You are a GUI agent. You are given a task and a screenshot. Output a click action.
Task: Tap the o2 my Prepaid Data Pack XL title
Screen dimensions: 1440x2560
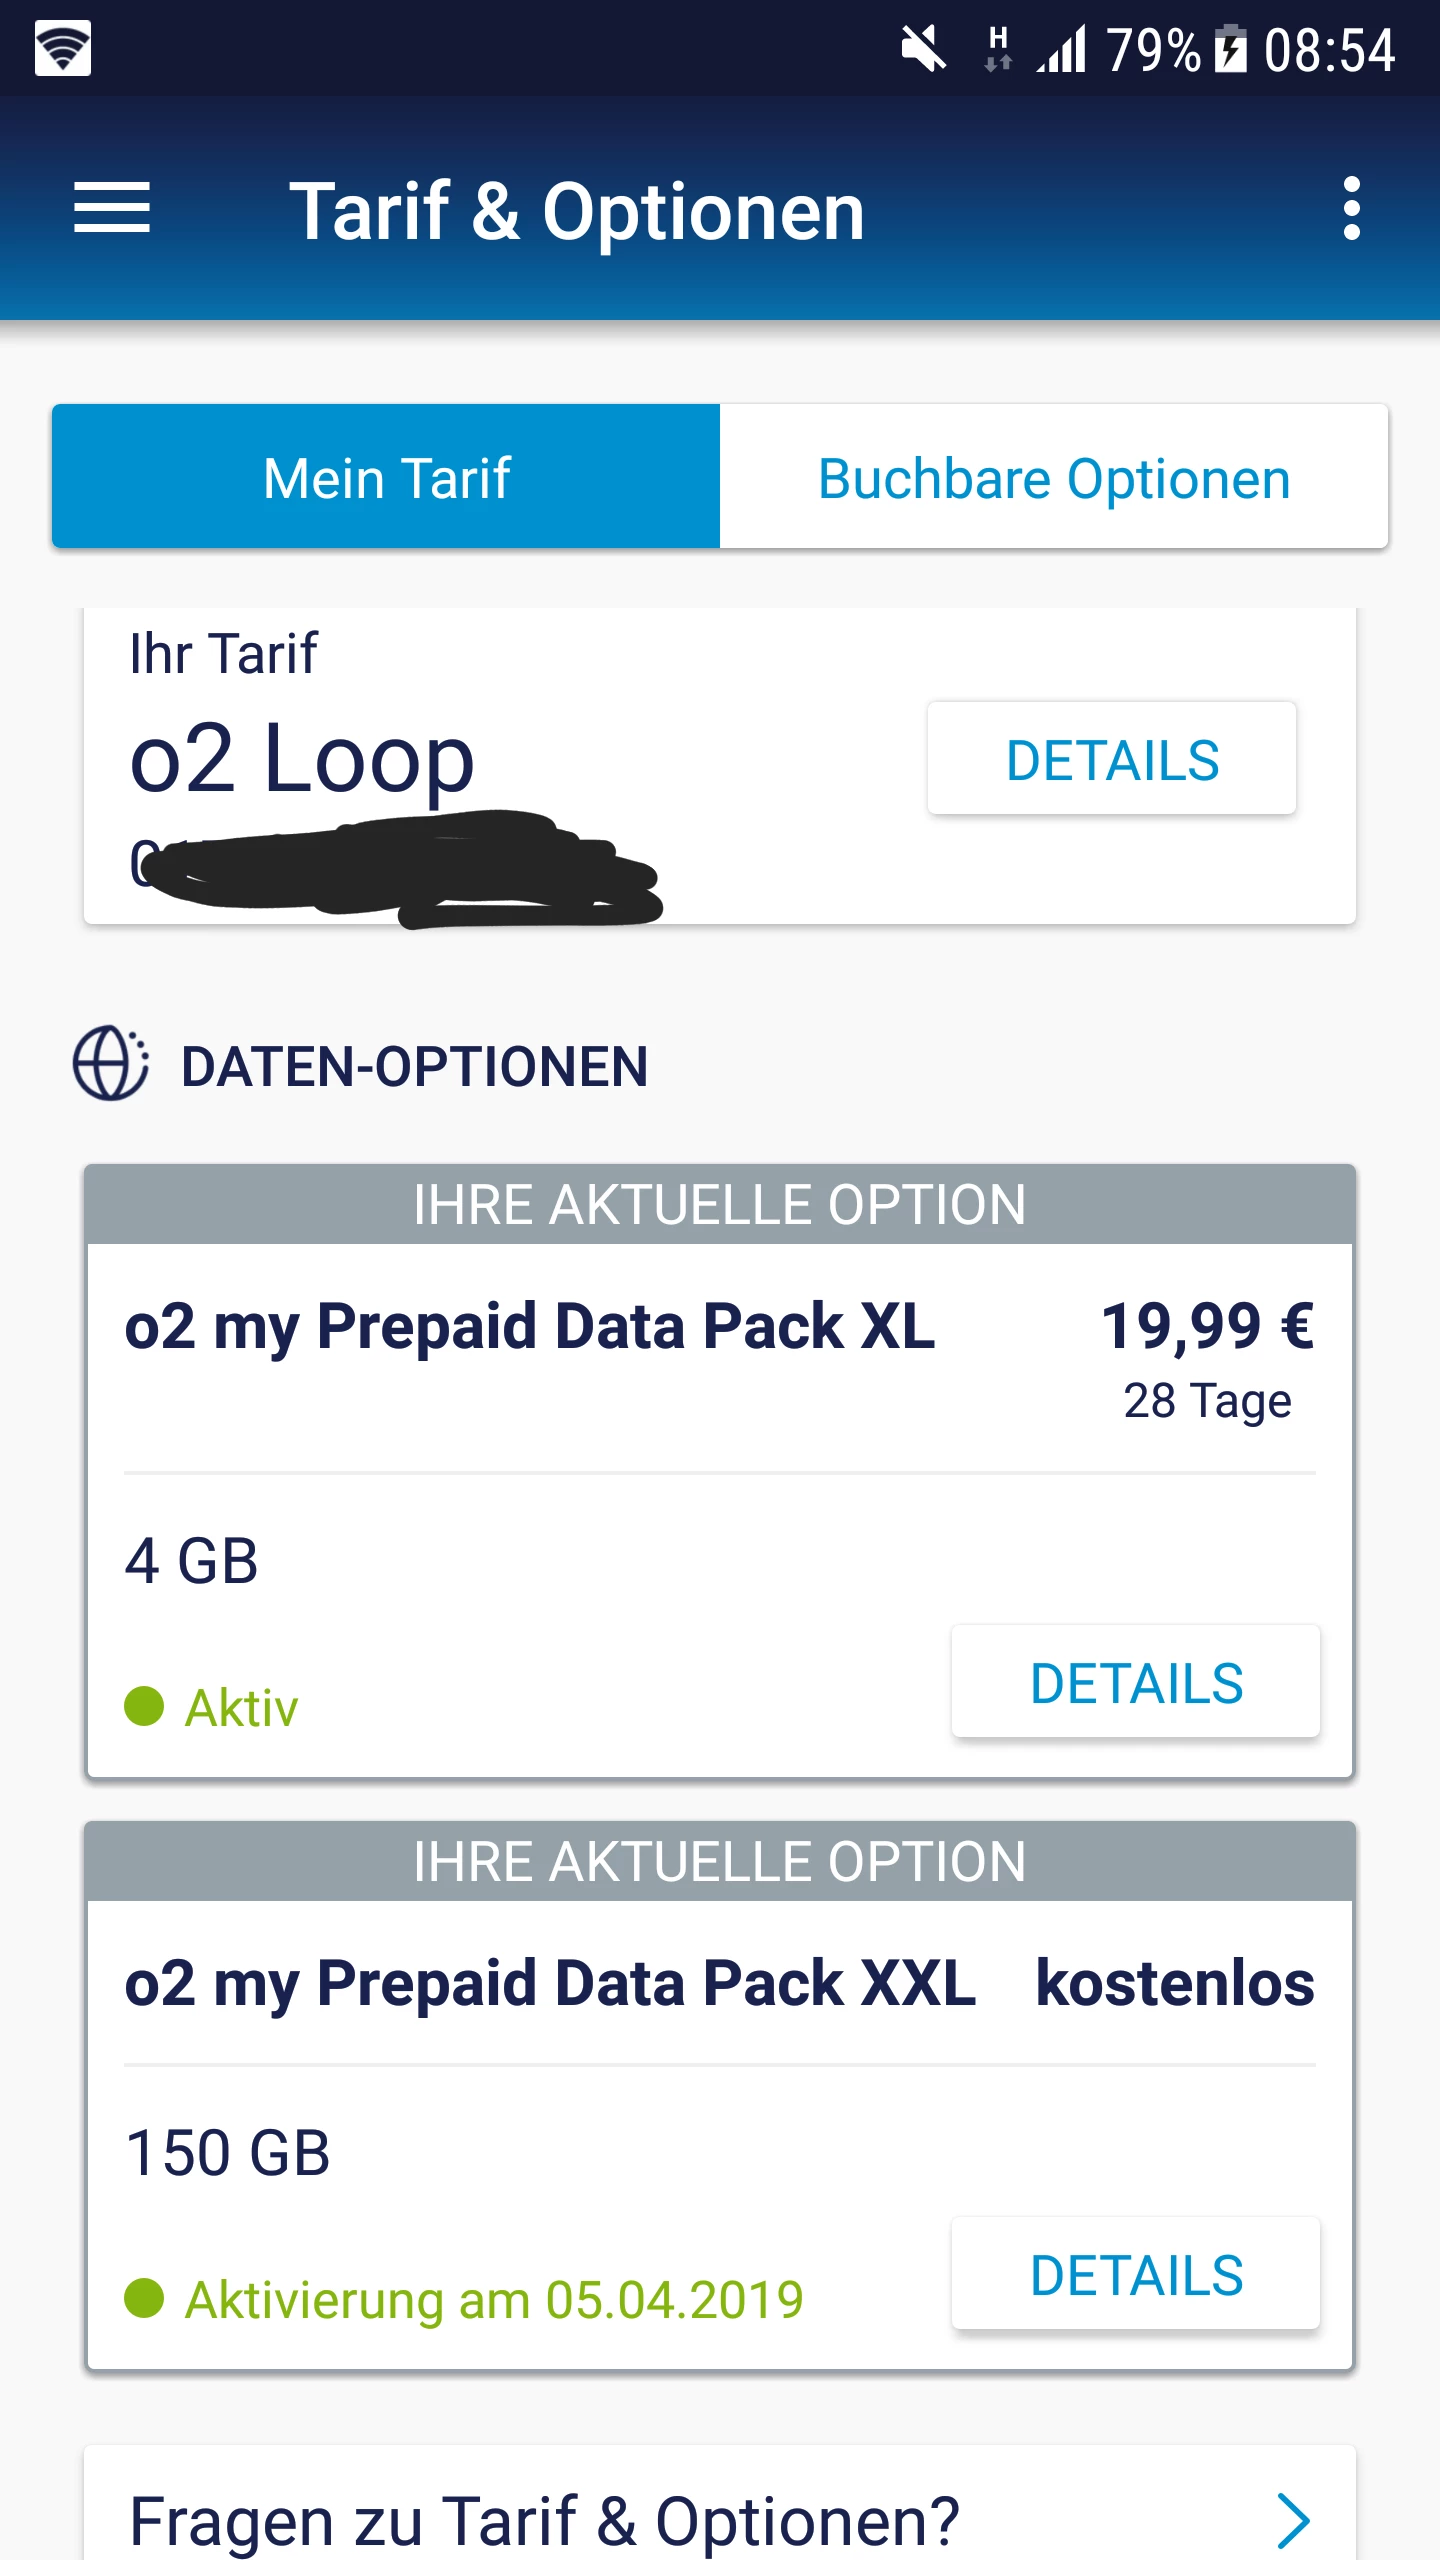click(x=530, y=1326)
